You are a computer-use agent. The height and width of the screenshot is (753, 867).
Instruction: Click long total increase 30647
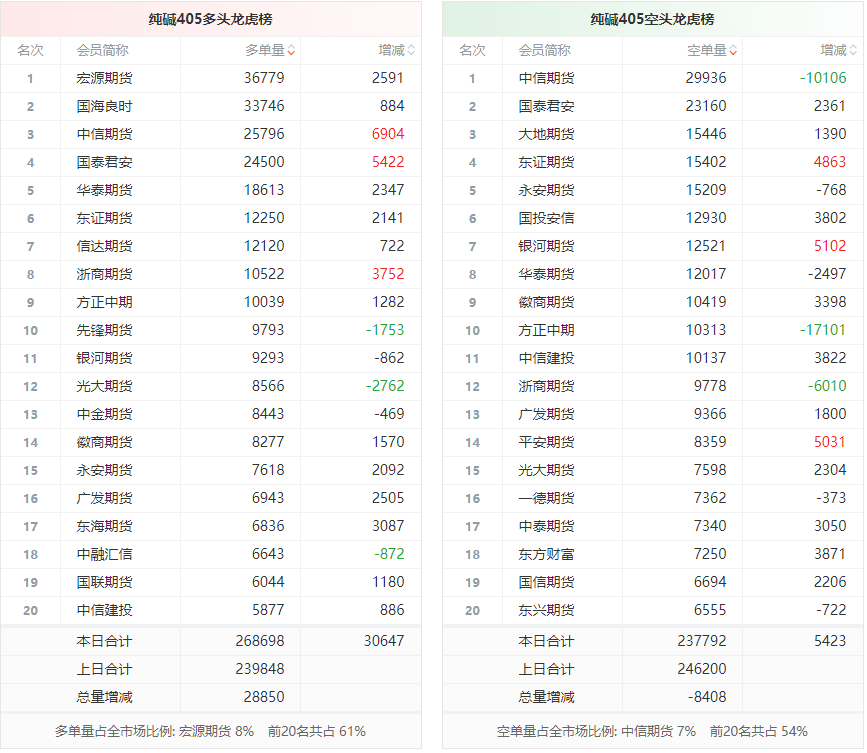click(x=384, y=641)
